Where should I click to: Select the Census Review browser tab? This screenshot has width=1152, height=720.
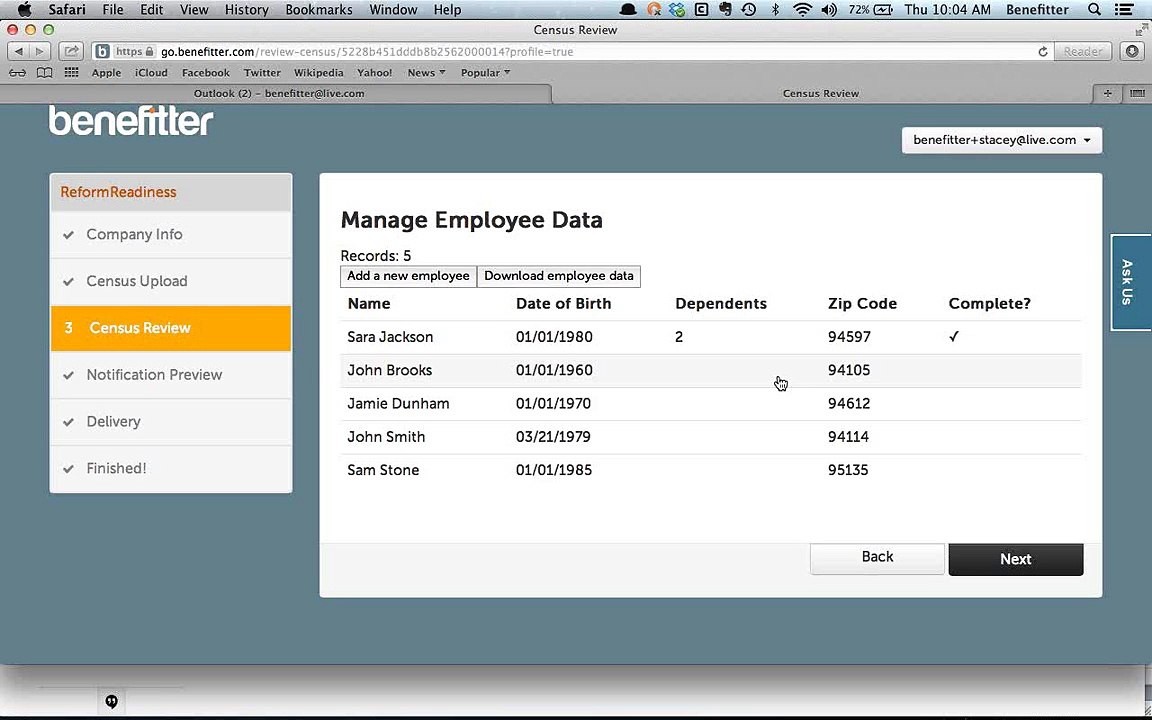pyautogui.click(x=821, y=93)
